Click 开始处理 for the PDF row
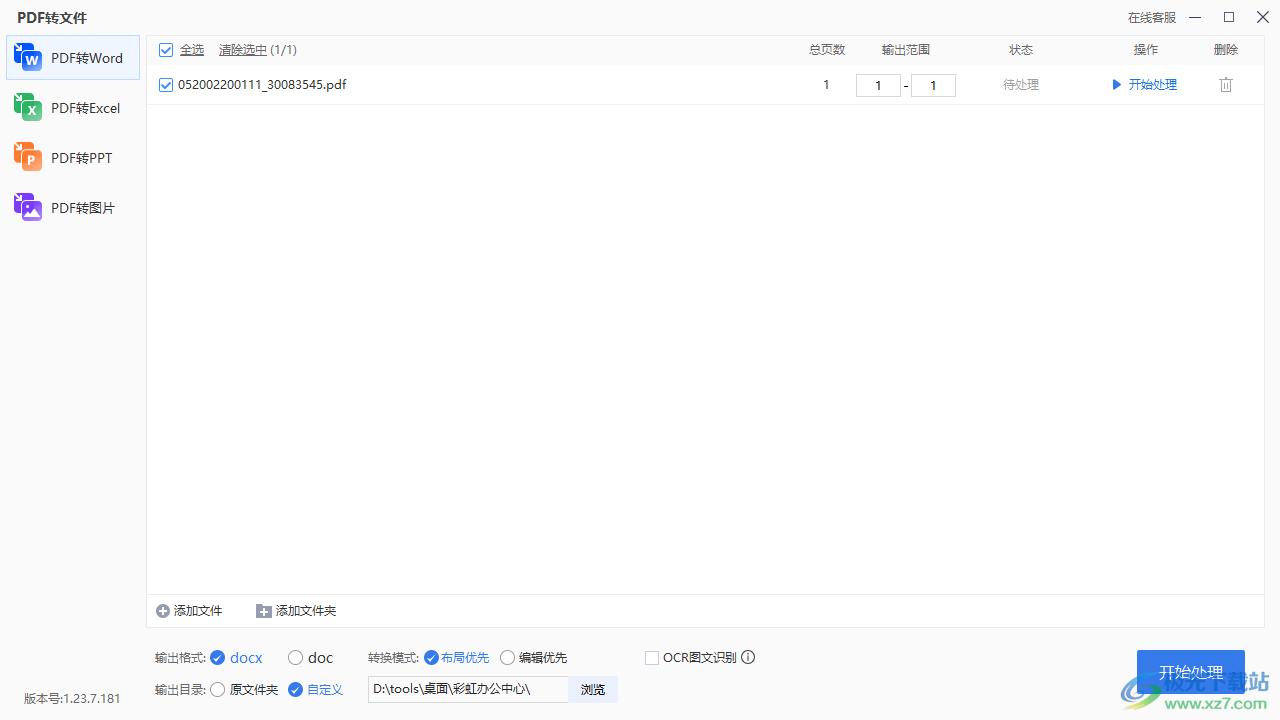 tap(1145, 85)
